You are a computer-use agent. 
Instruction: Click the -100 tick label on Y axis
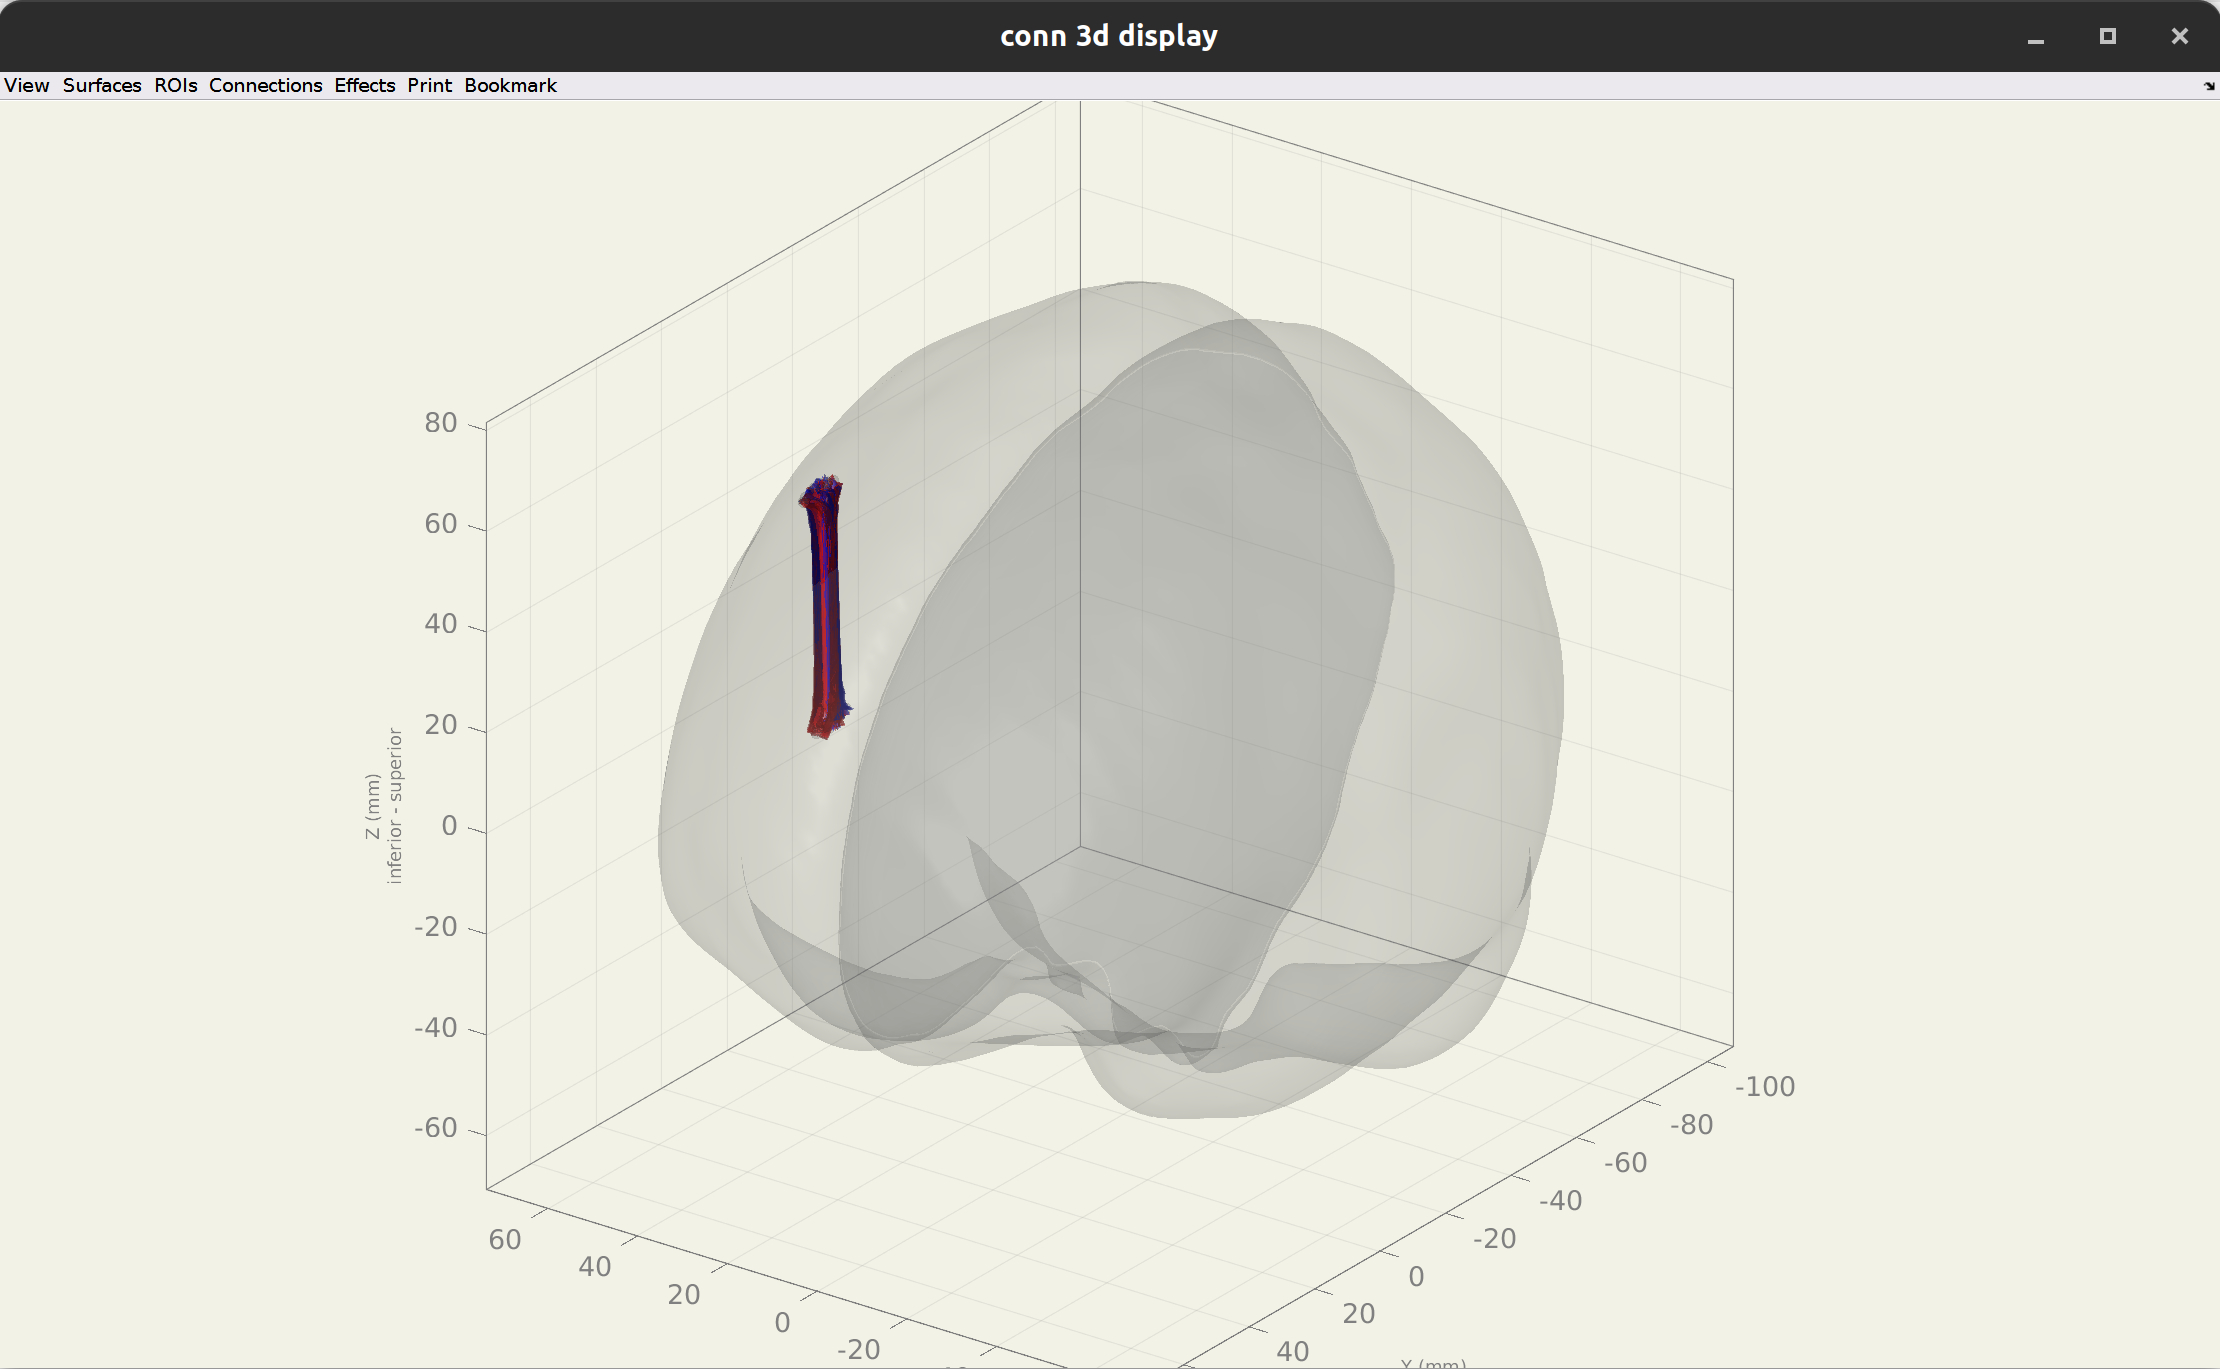[x=1765, y=1087]
